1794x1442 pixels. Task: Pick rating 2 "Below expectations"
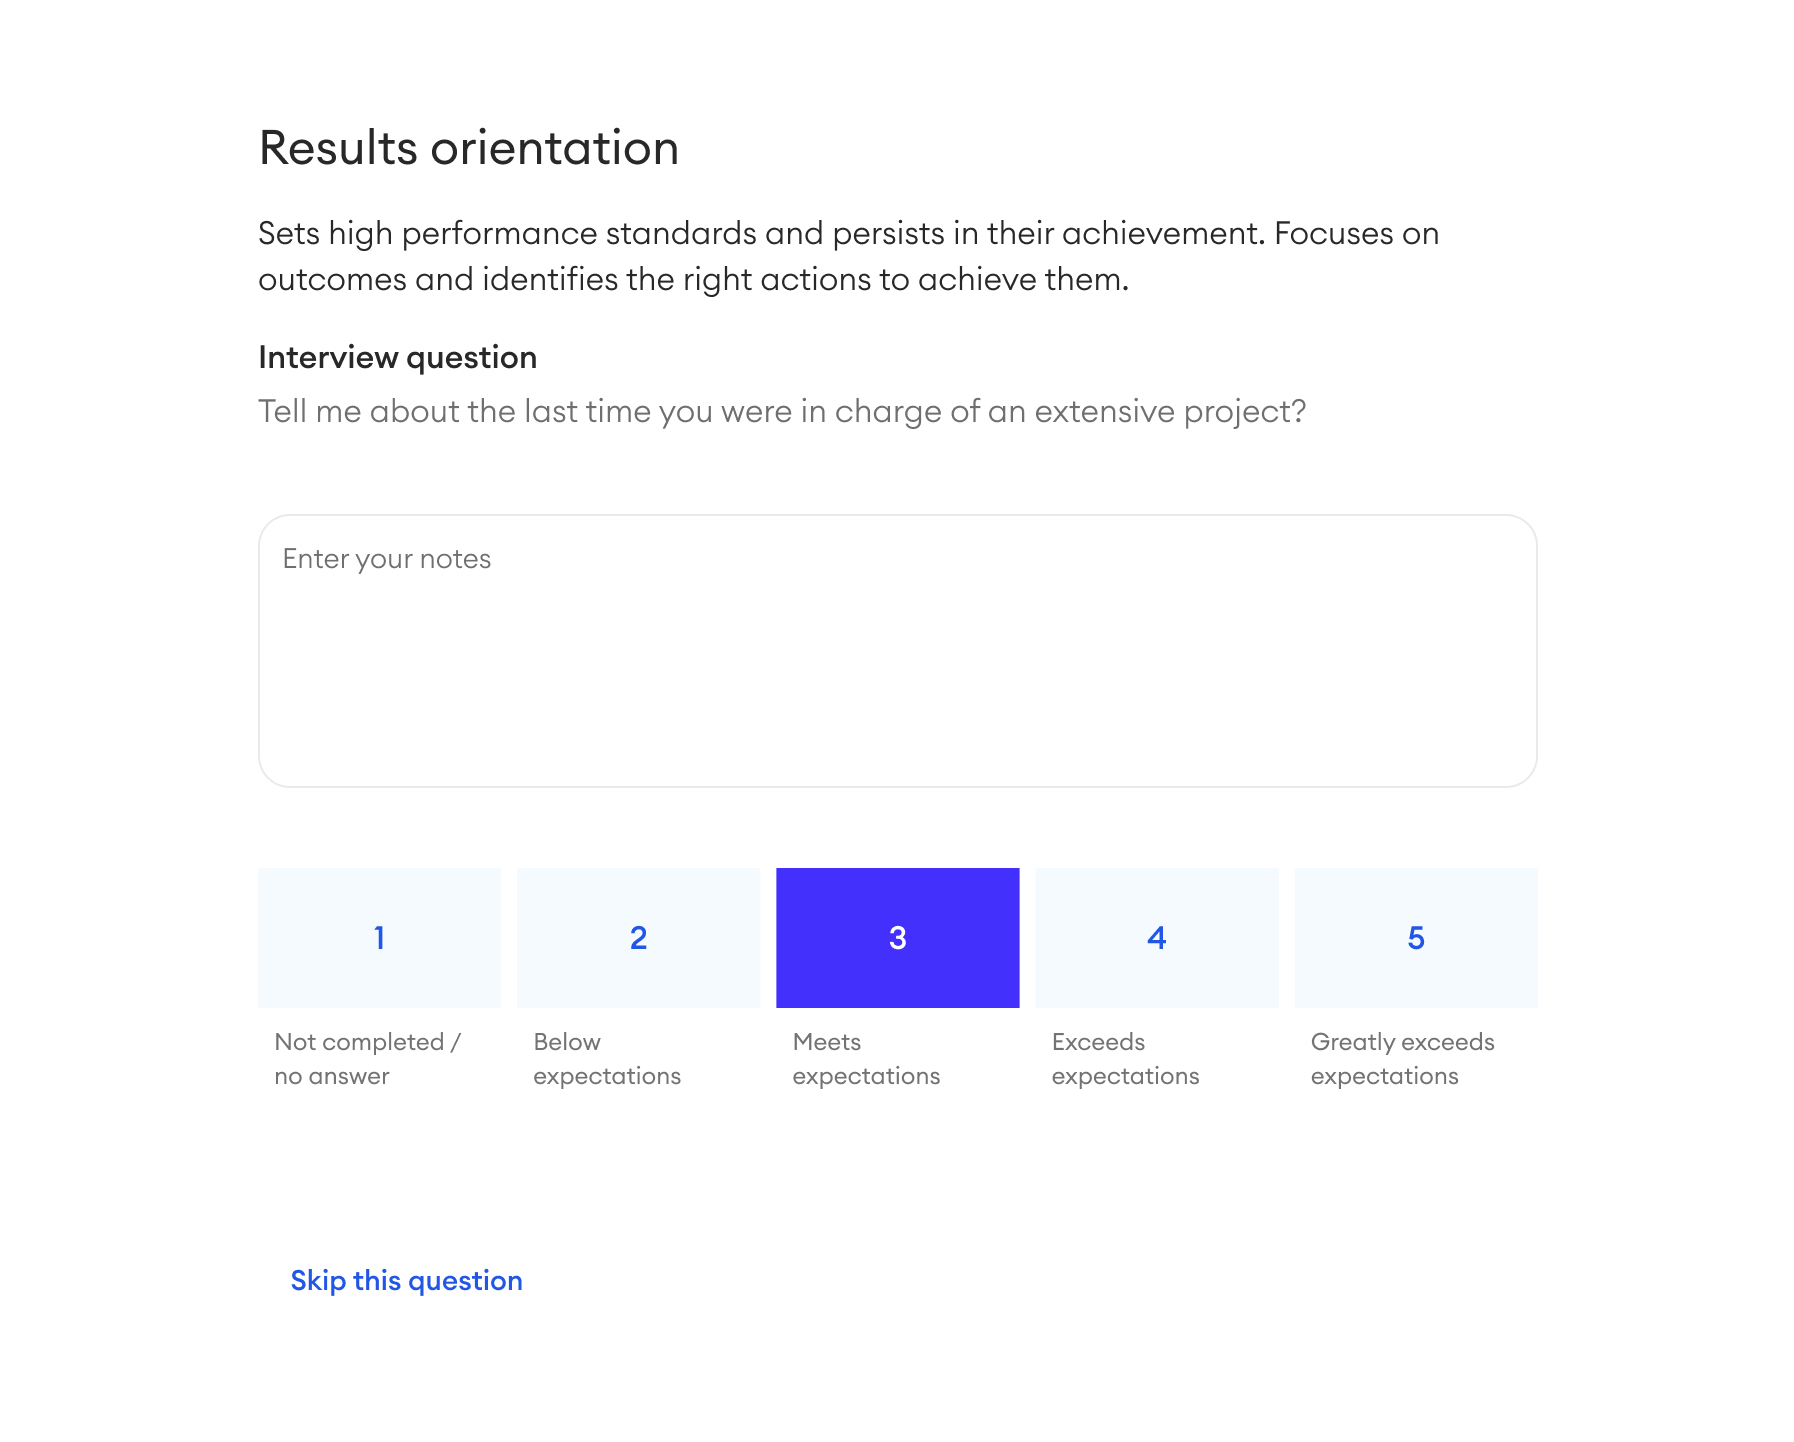pyautogui.click(x=638, y=937)
